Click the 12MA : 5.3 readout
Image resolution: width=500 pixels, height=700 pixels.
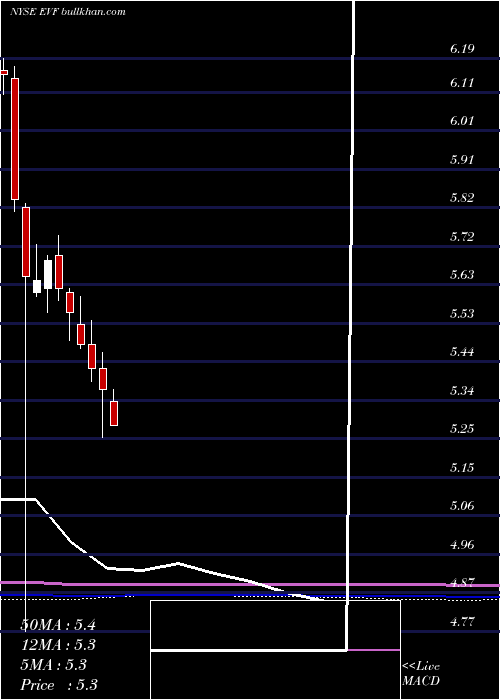(x=58, y=645)
